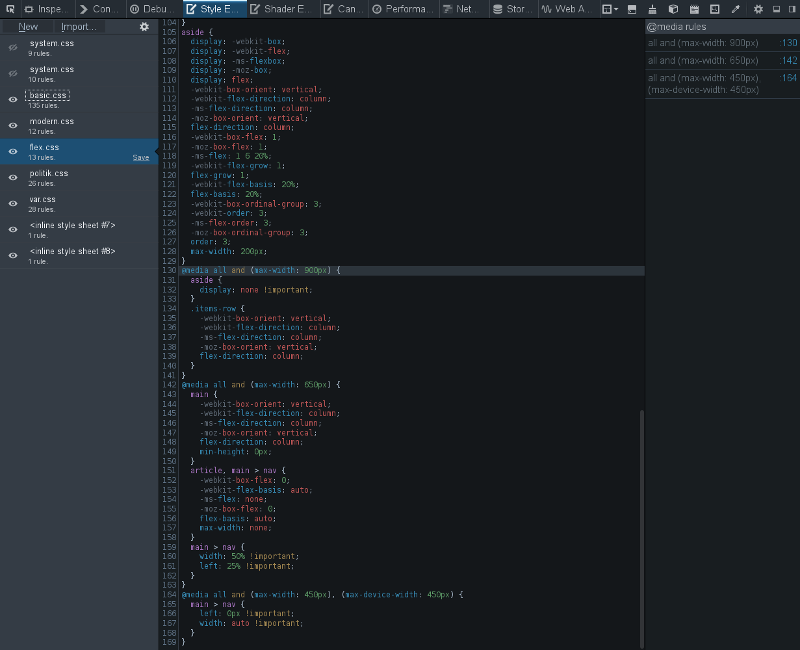800x650 pixels.
Task: Click the scratchpad clapperboard icon
Action: (x=694, y=9)
